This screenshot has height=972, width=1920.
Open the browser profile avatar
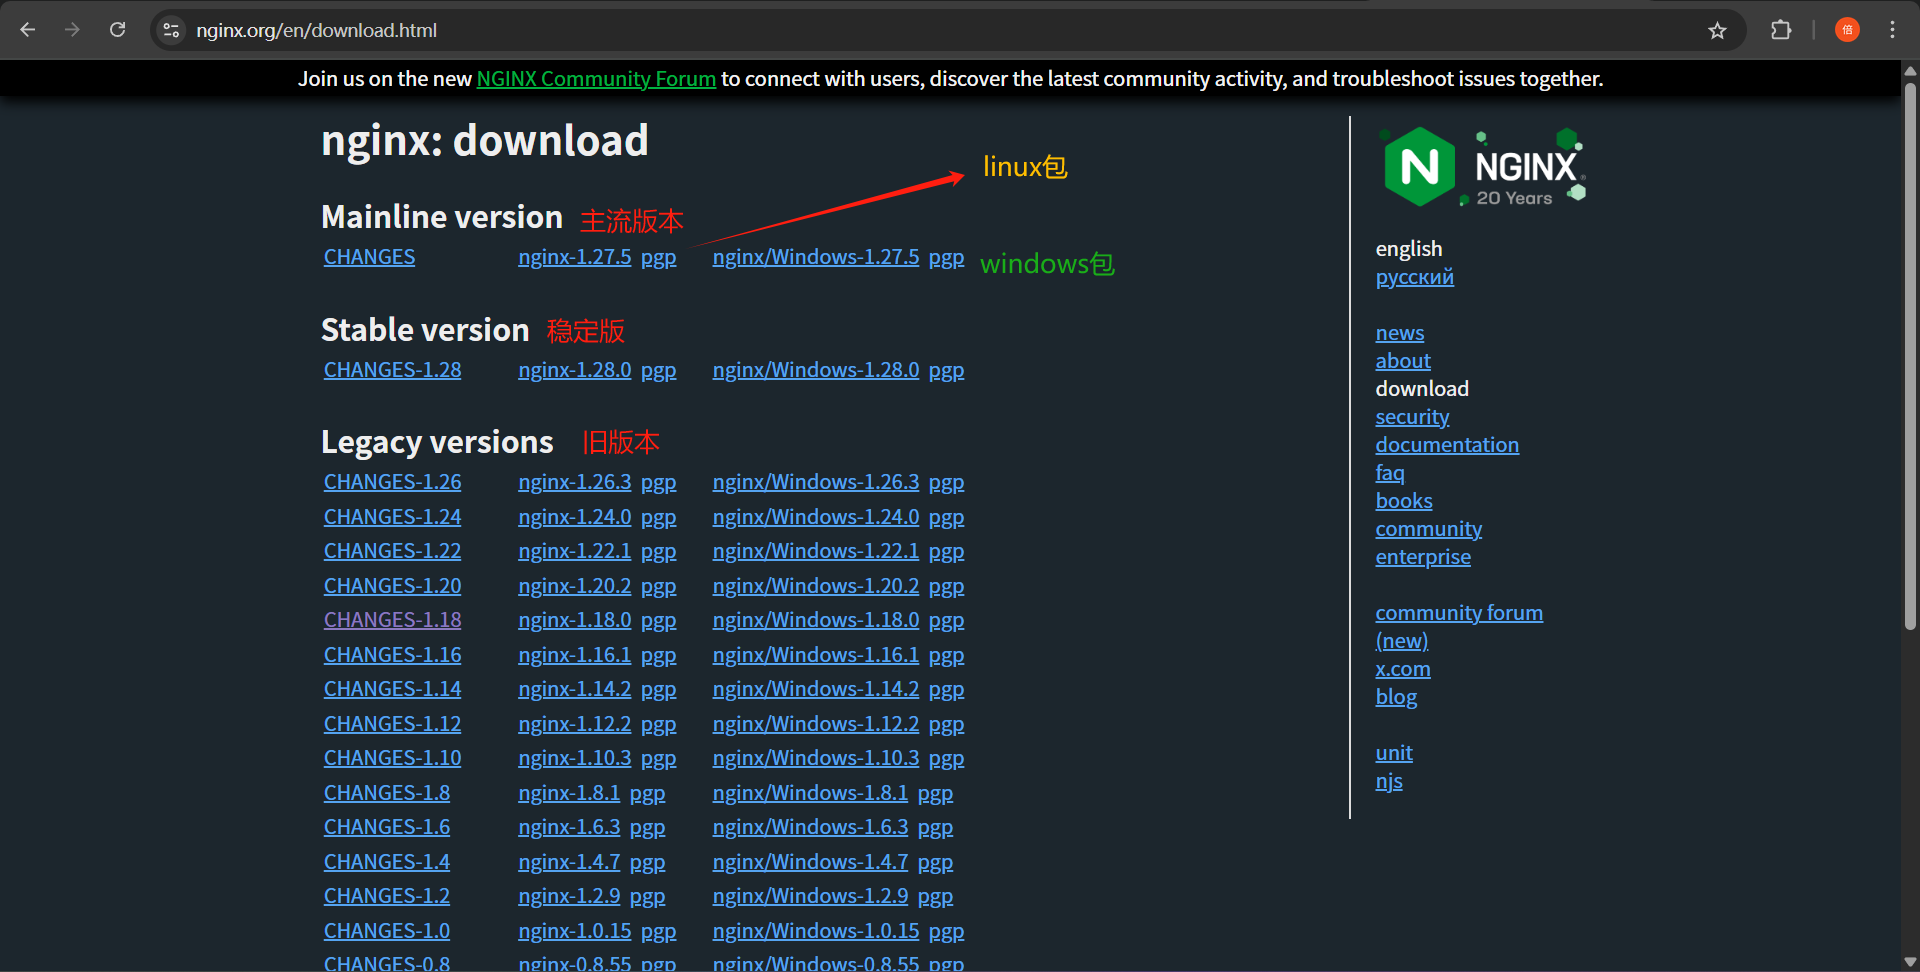coord(1847,30)
